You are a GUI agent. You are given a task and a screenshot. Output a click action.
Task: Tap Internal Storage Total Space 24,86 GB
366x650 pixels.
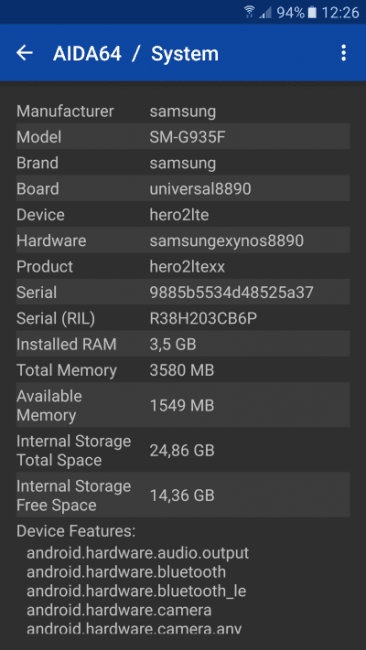(183, 450)
